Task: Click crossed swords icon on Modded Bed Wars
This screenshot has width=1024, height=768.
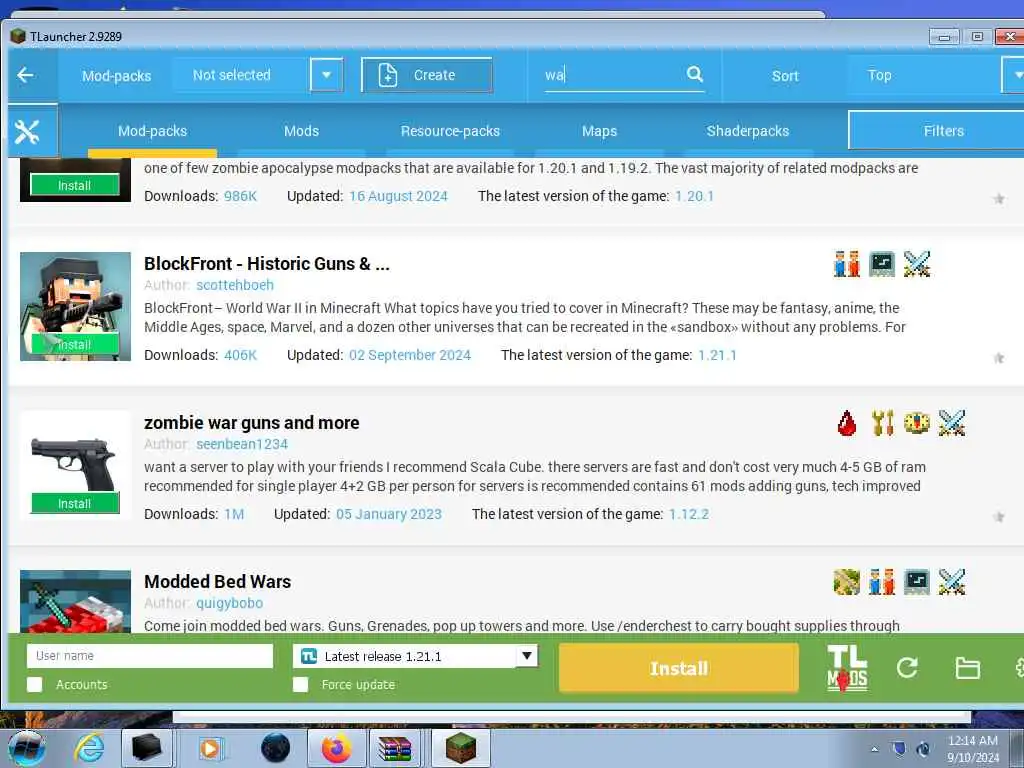Action: (952, 582)
